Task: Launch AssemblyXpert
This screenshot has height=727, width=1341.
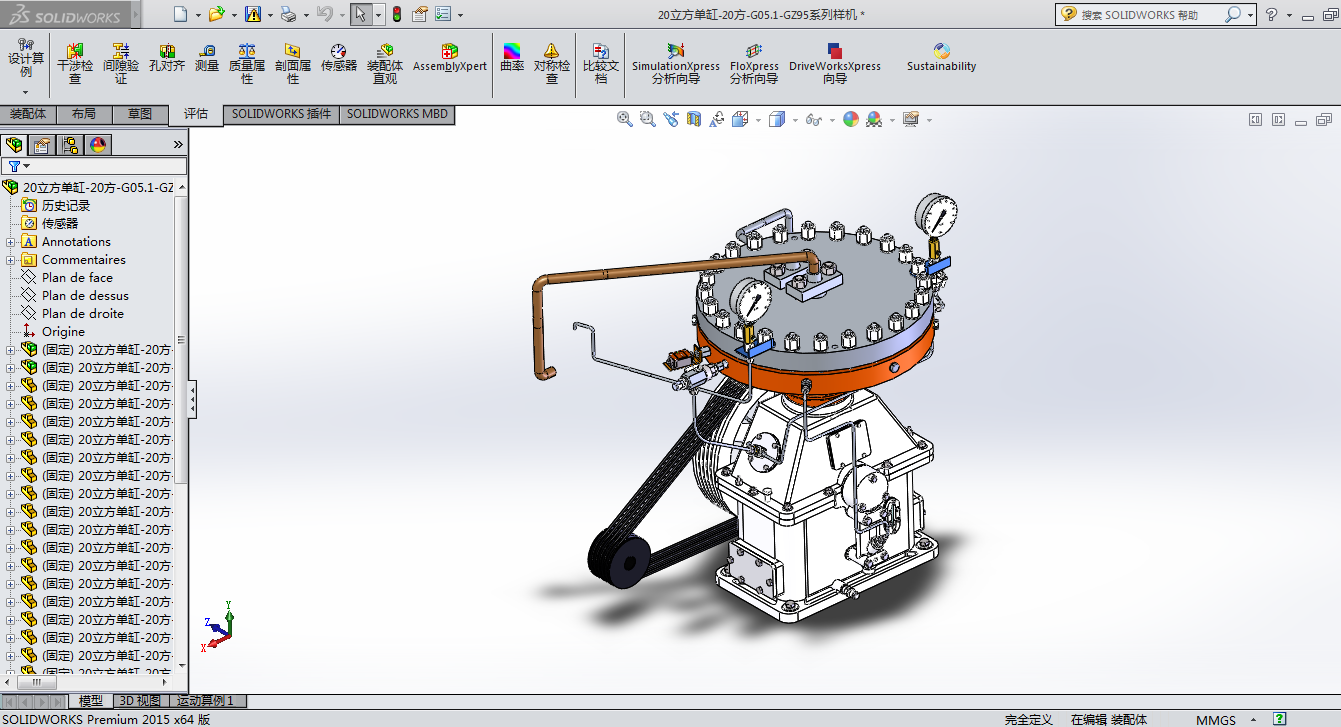Action: point(450,58)
